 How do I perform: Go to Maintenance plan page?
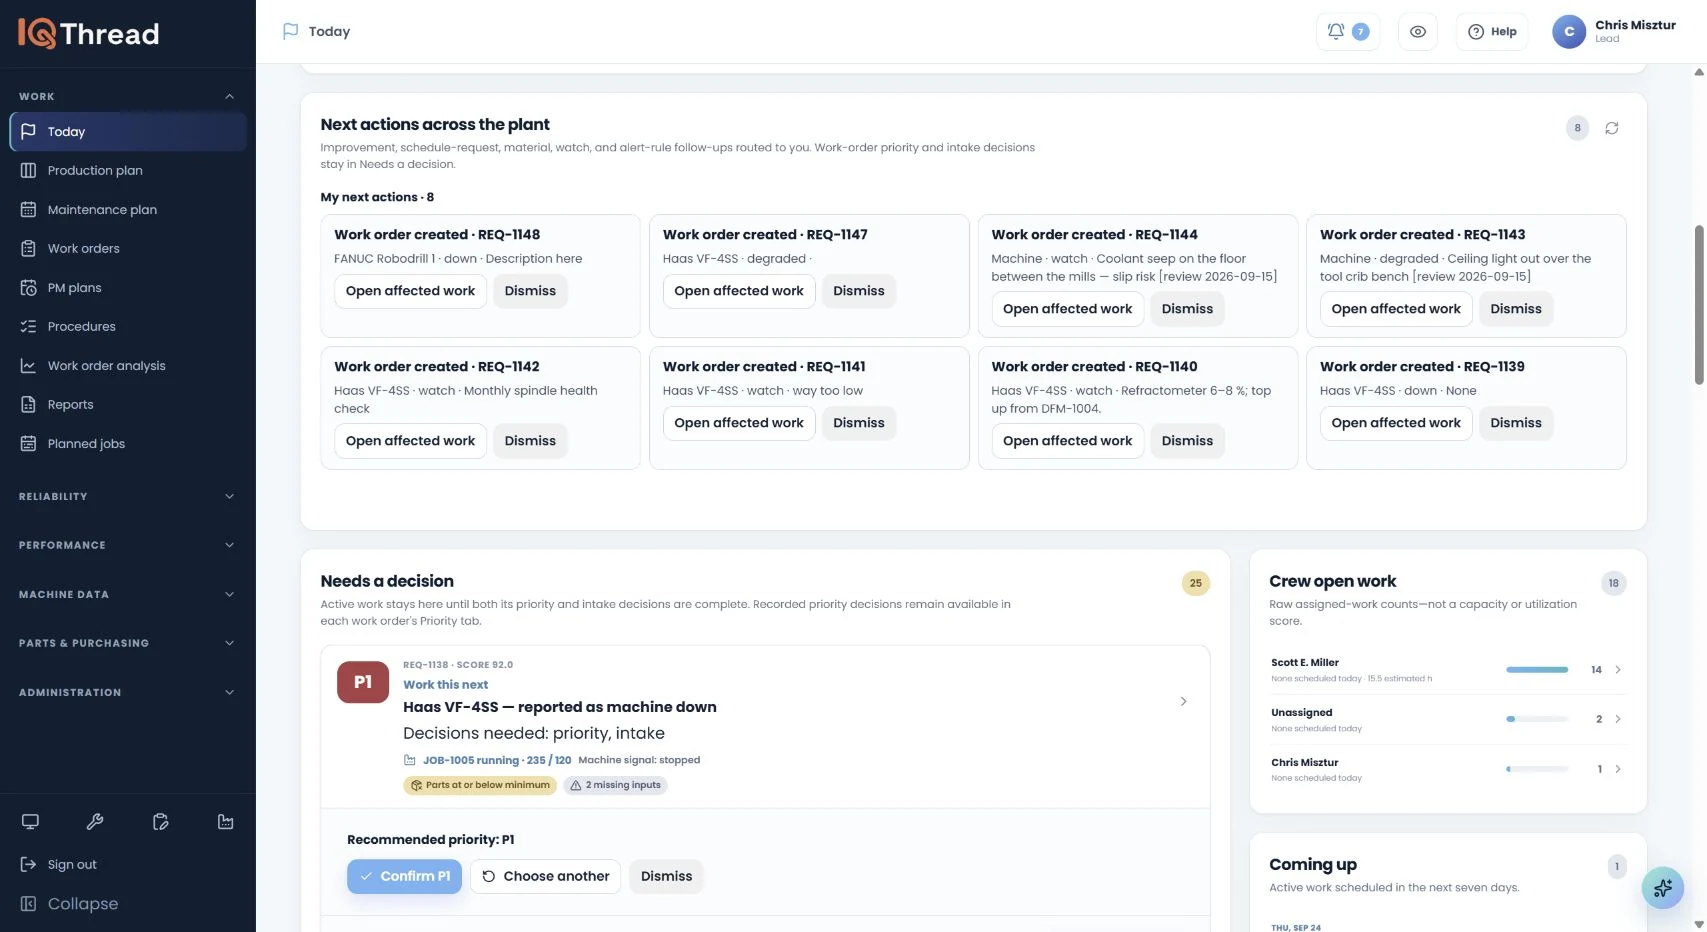coord(128,210)
